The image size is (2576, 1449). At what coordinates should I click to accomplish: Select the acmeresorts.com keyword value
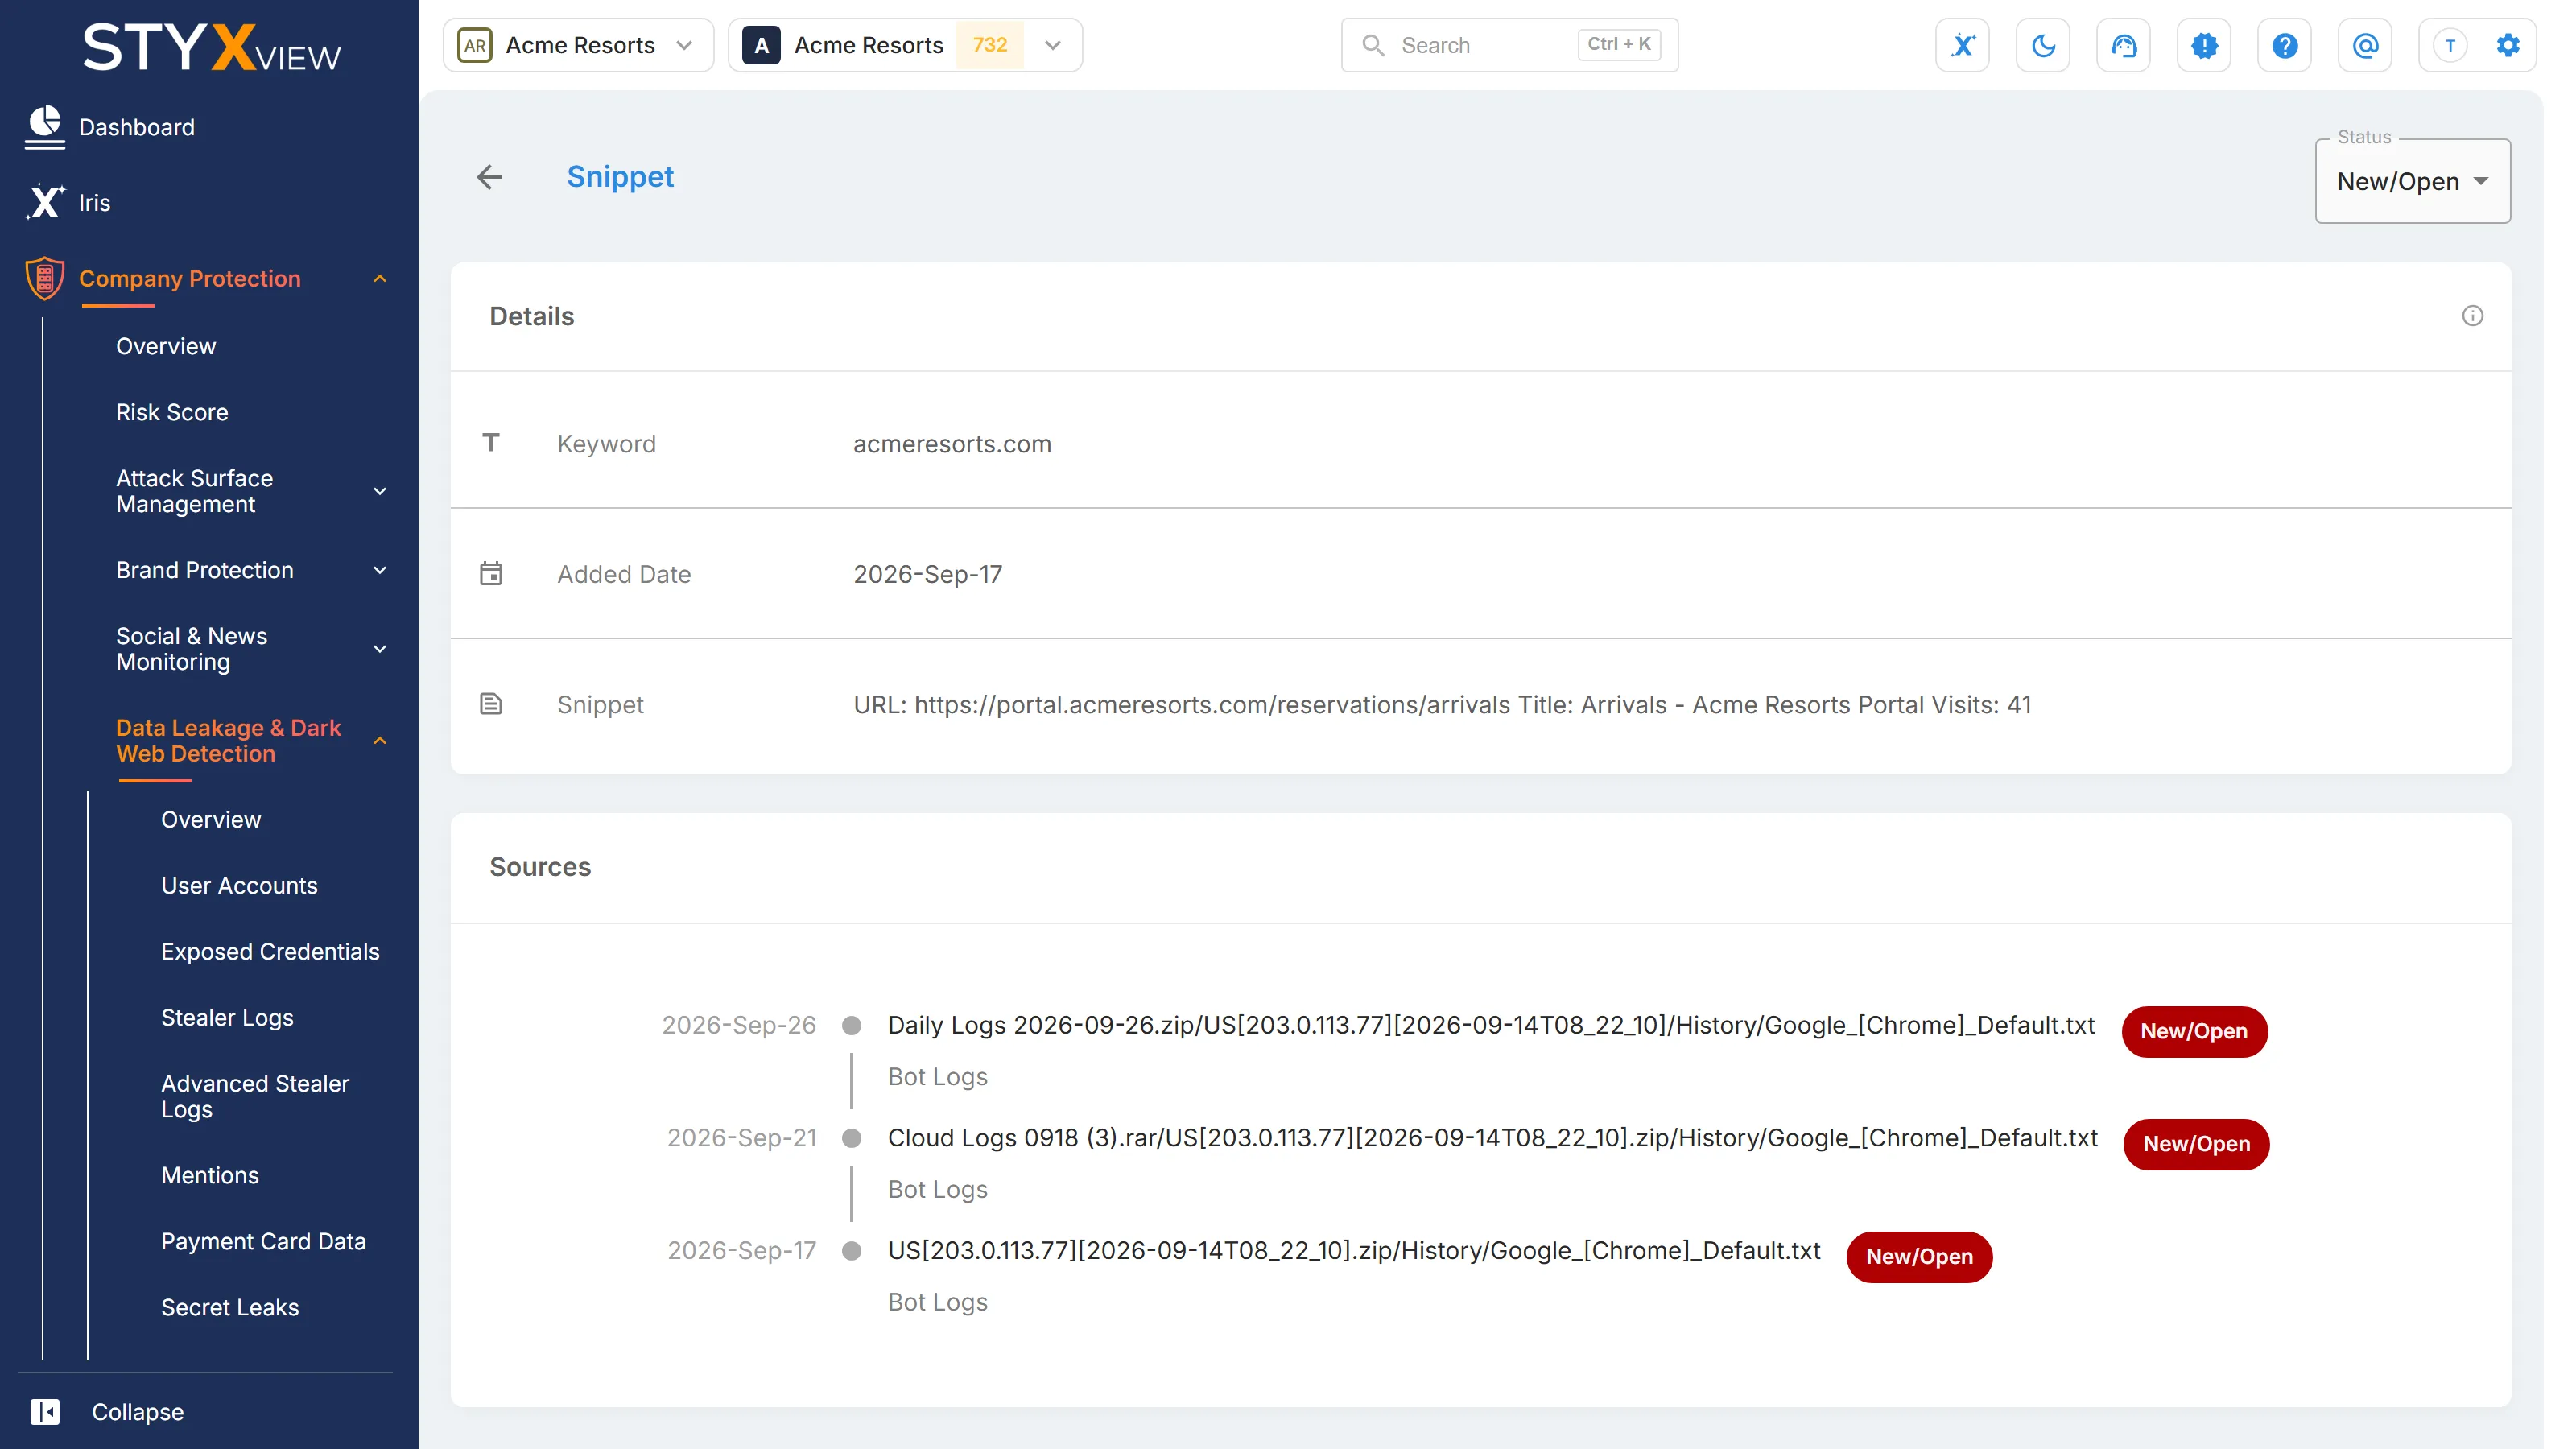(x=952, y=444)
